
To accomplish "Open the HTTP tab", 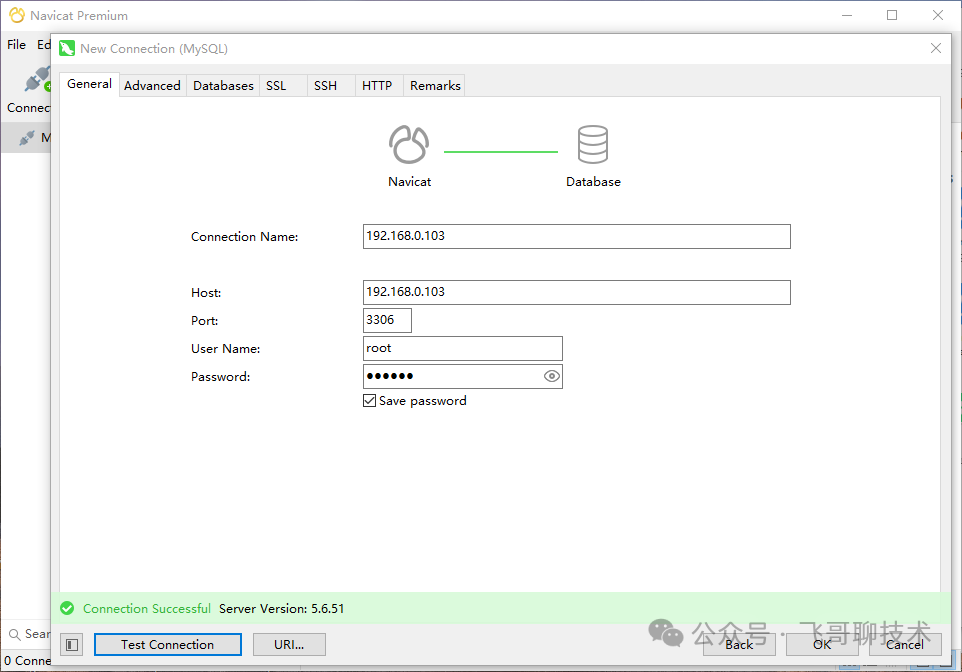I will tap(377, 85).
